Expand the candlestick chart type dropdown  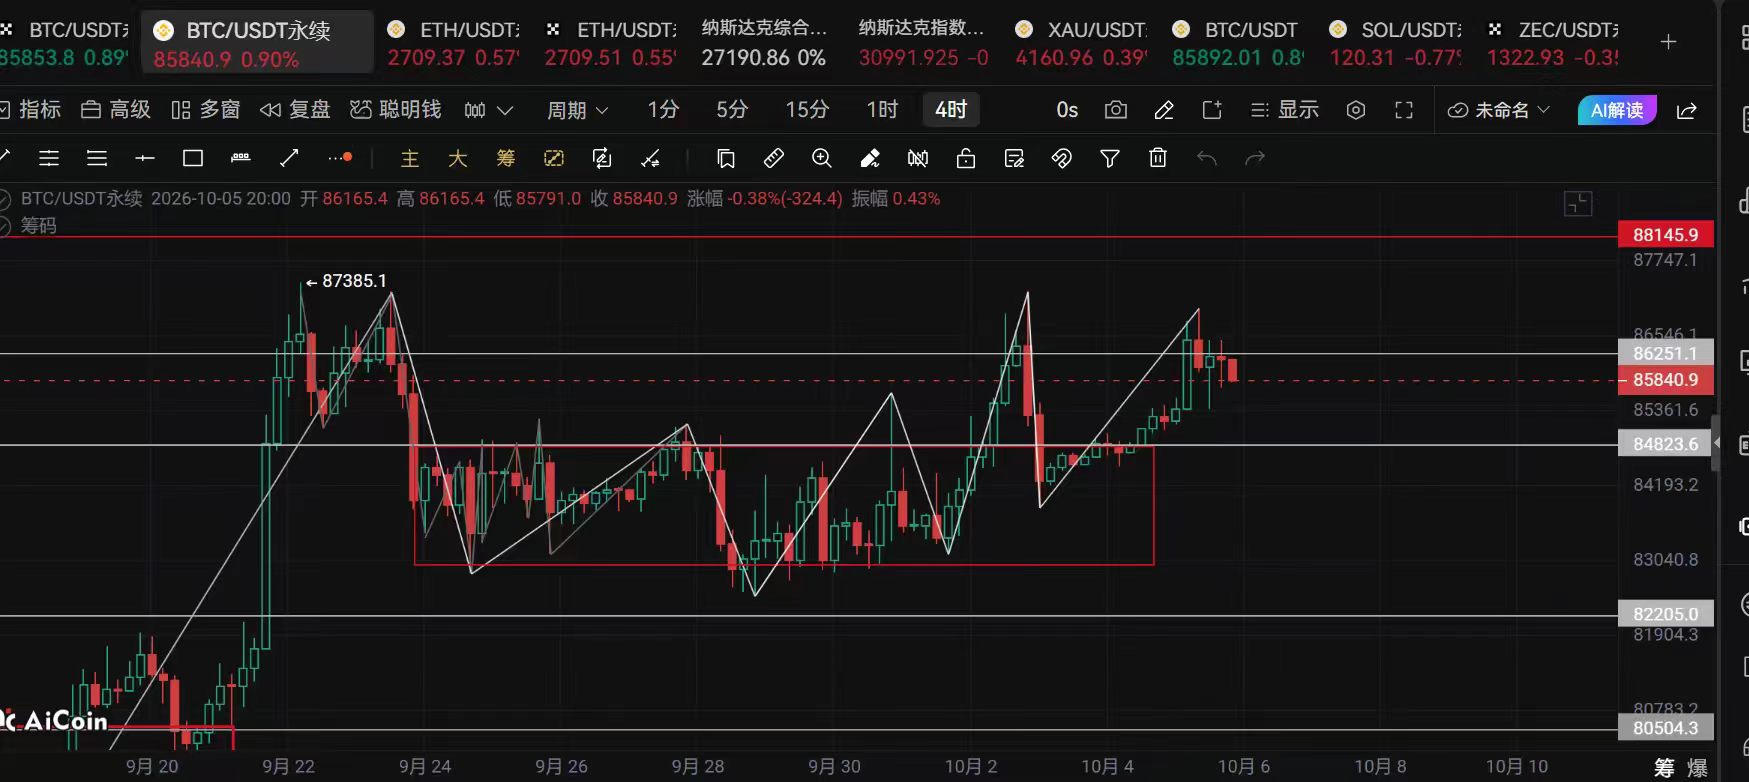coord(489,110)
